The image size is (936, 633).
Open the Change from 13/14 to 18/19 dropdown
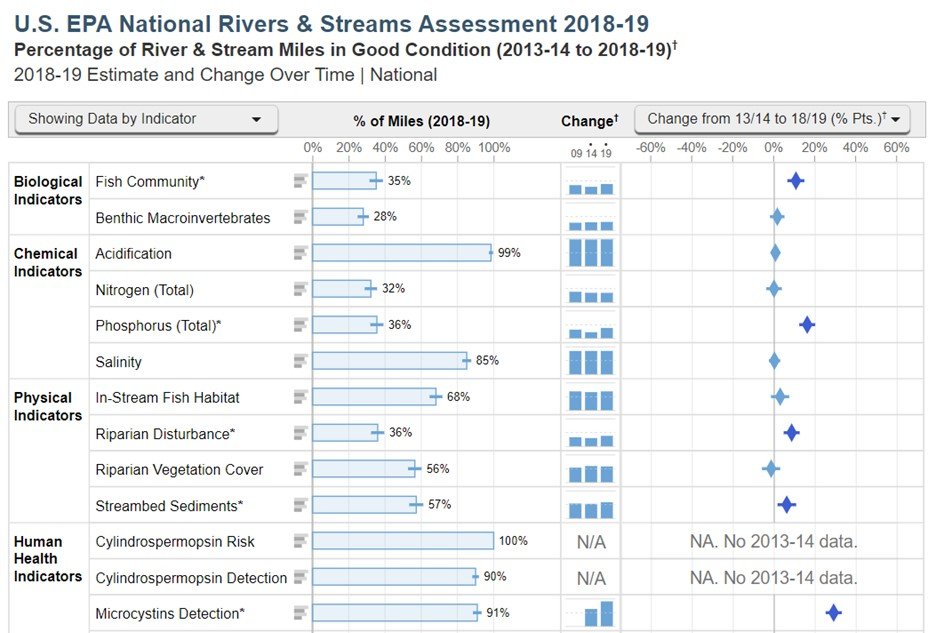pos(772,119)
